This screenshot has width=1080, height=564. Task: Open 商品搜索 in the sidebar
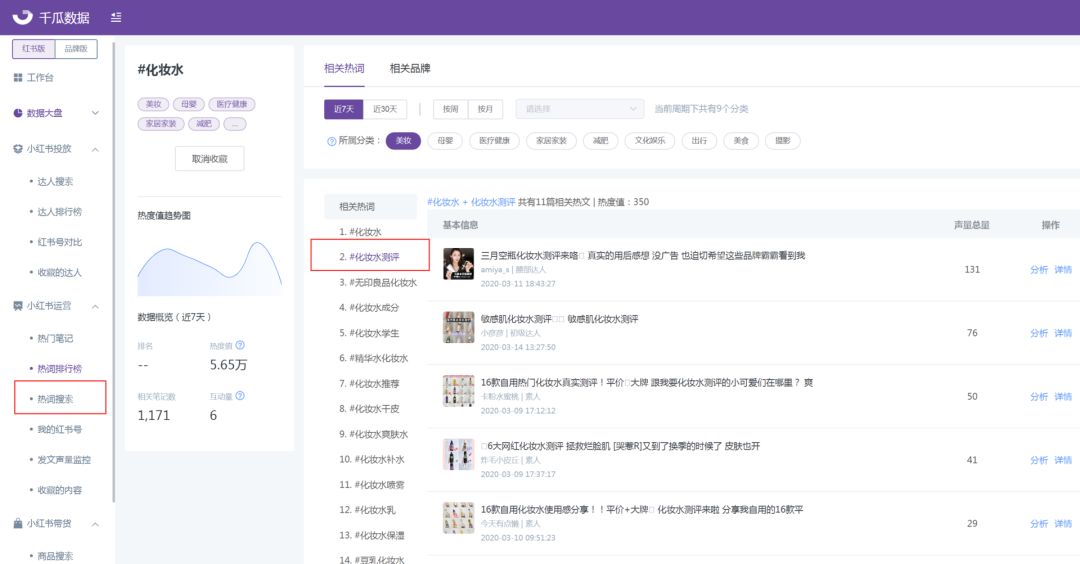(55, 556)
